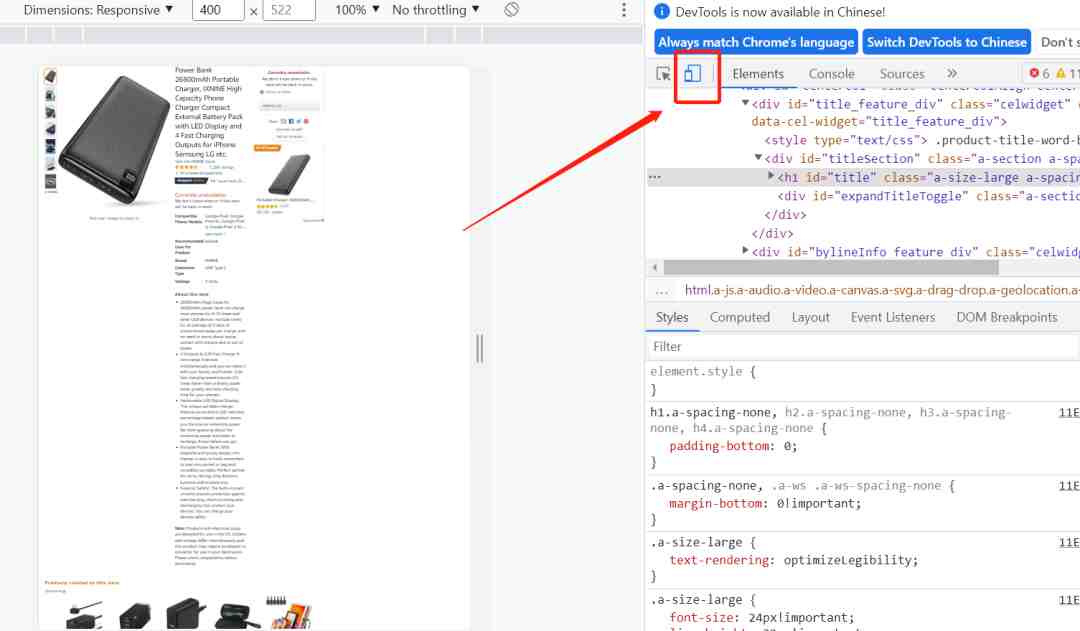
Task: Expand the h1 id="title" node
Action: pos(771,176)
